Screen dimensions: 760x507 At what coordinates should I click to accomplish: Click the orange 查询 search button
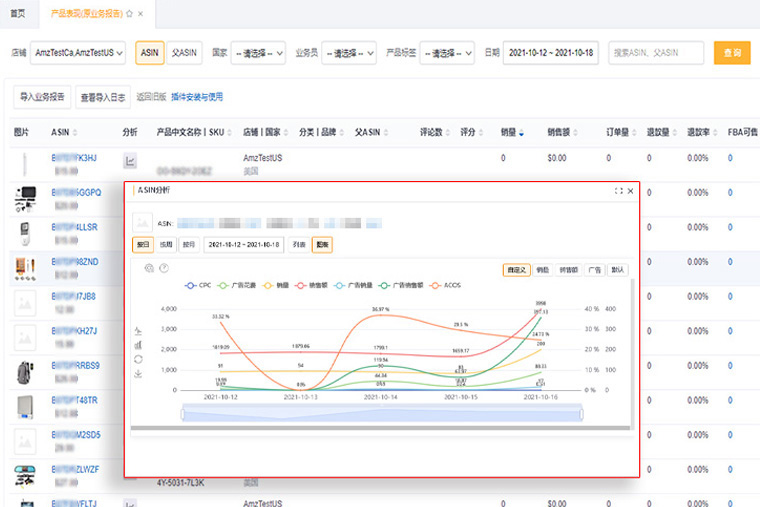731,53
